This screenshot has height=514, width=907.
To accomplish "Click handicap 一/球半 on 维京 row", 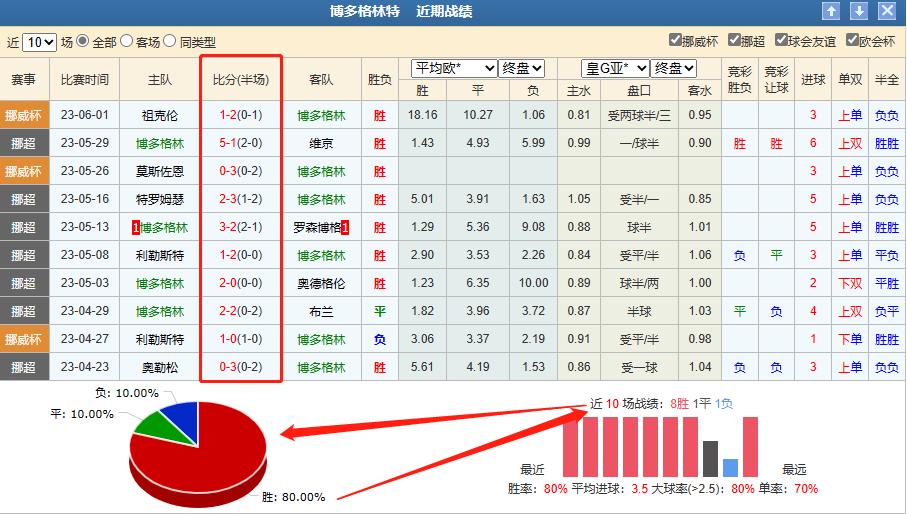I will pyautogui.click(x=639, y=143).
